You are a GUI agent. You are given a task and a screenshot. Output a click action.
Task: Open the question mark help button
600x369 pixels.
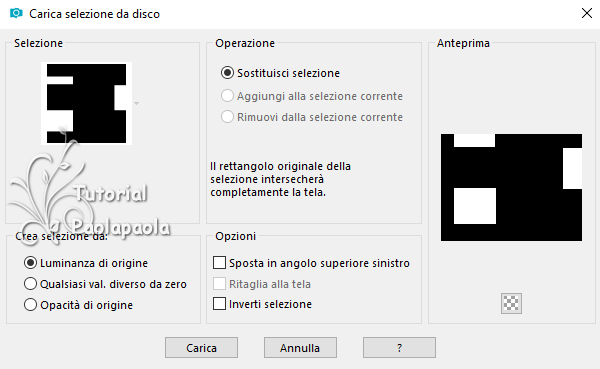[399, 348]
